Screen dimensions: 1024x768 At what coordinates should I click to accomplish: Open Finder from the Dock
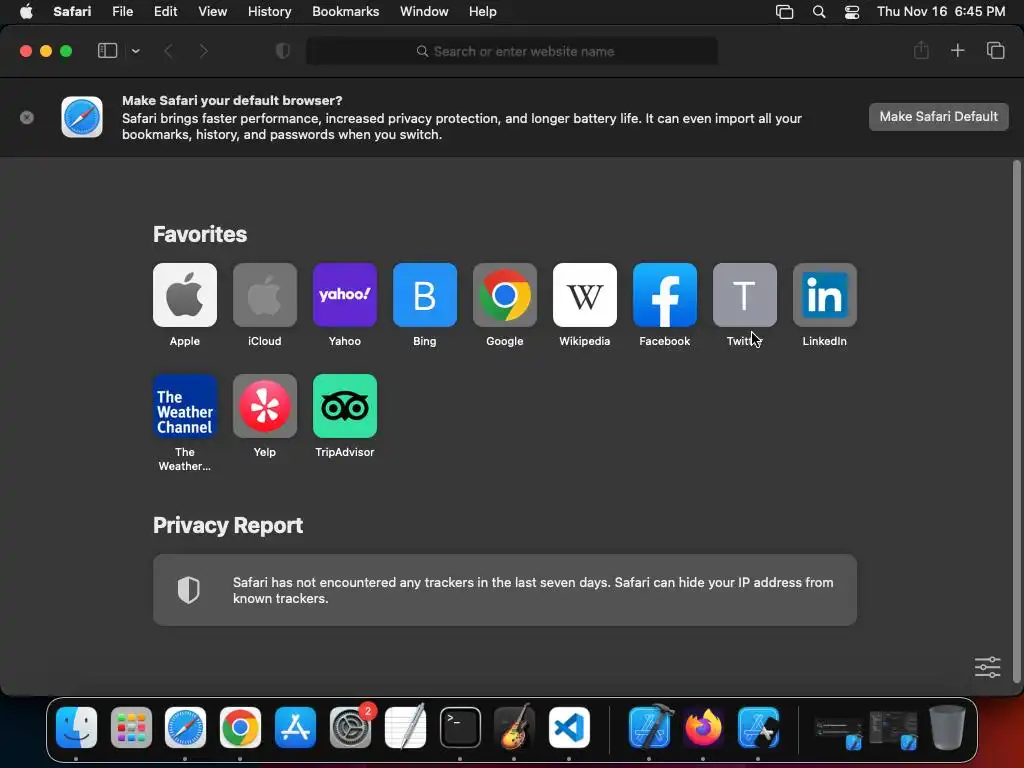76,727
